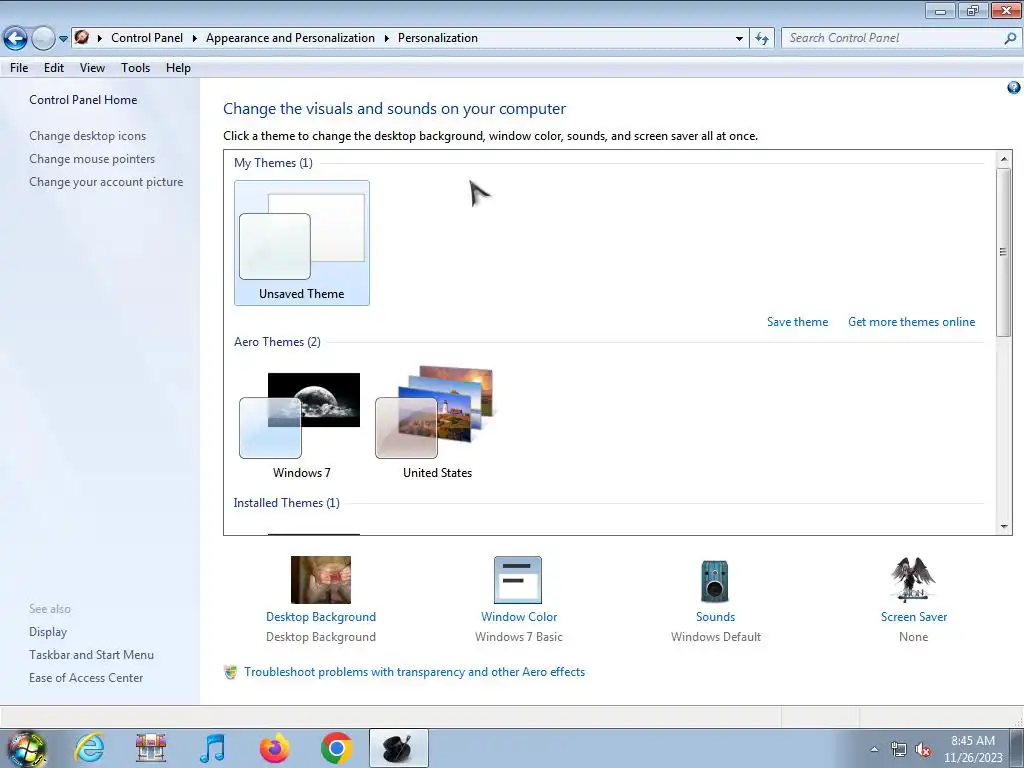This screenshot has width=1024, height=768.
Task: Open the Tools menu
Action: (x=135, y=68)
